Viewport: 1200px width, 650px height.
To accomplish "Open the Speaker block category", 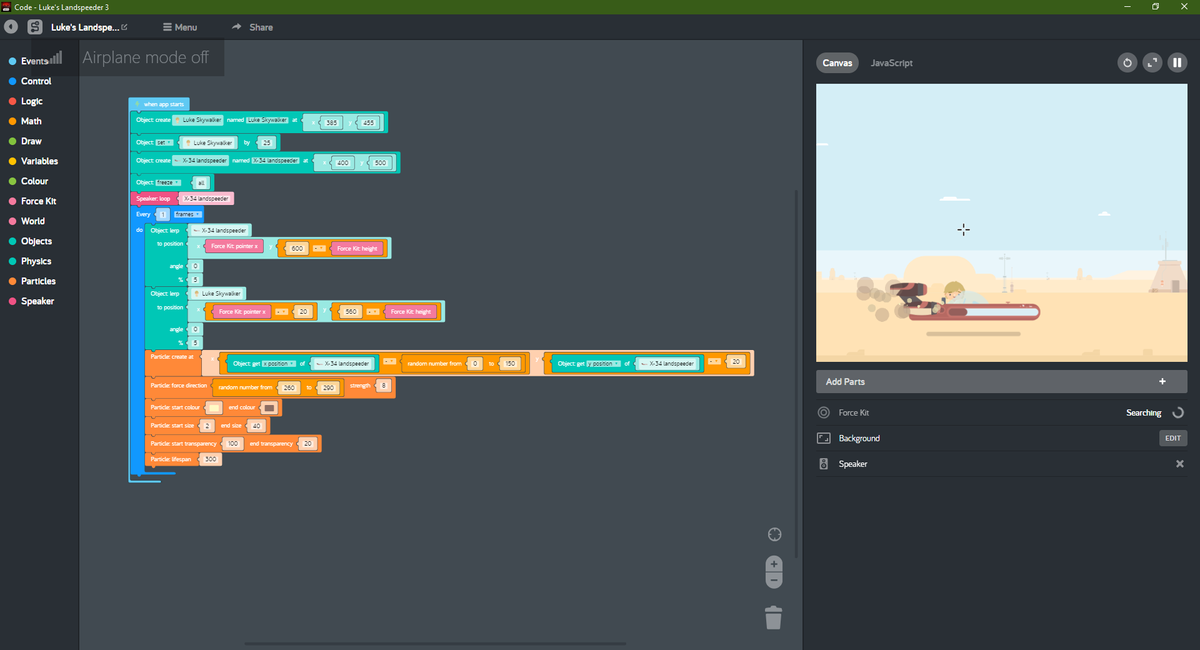I will point(31,301).
